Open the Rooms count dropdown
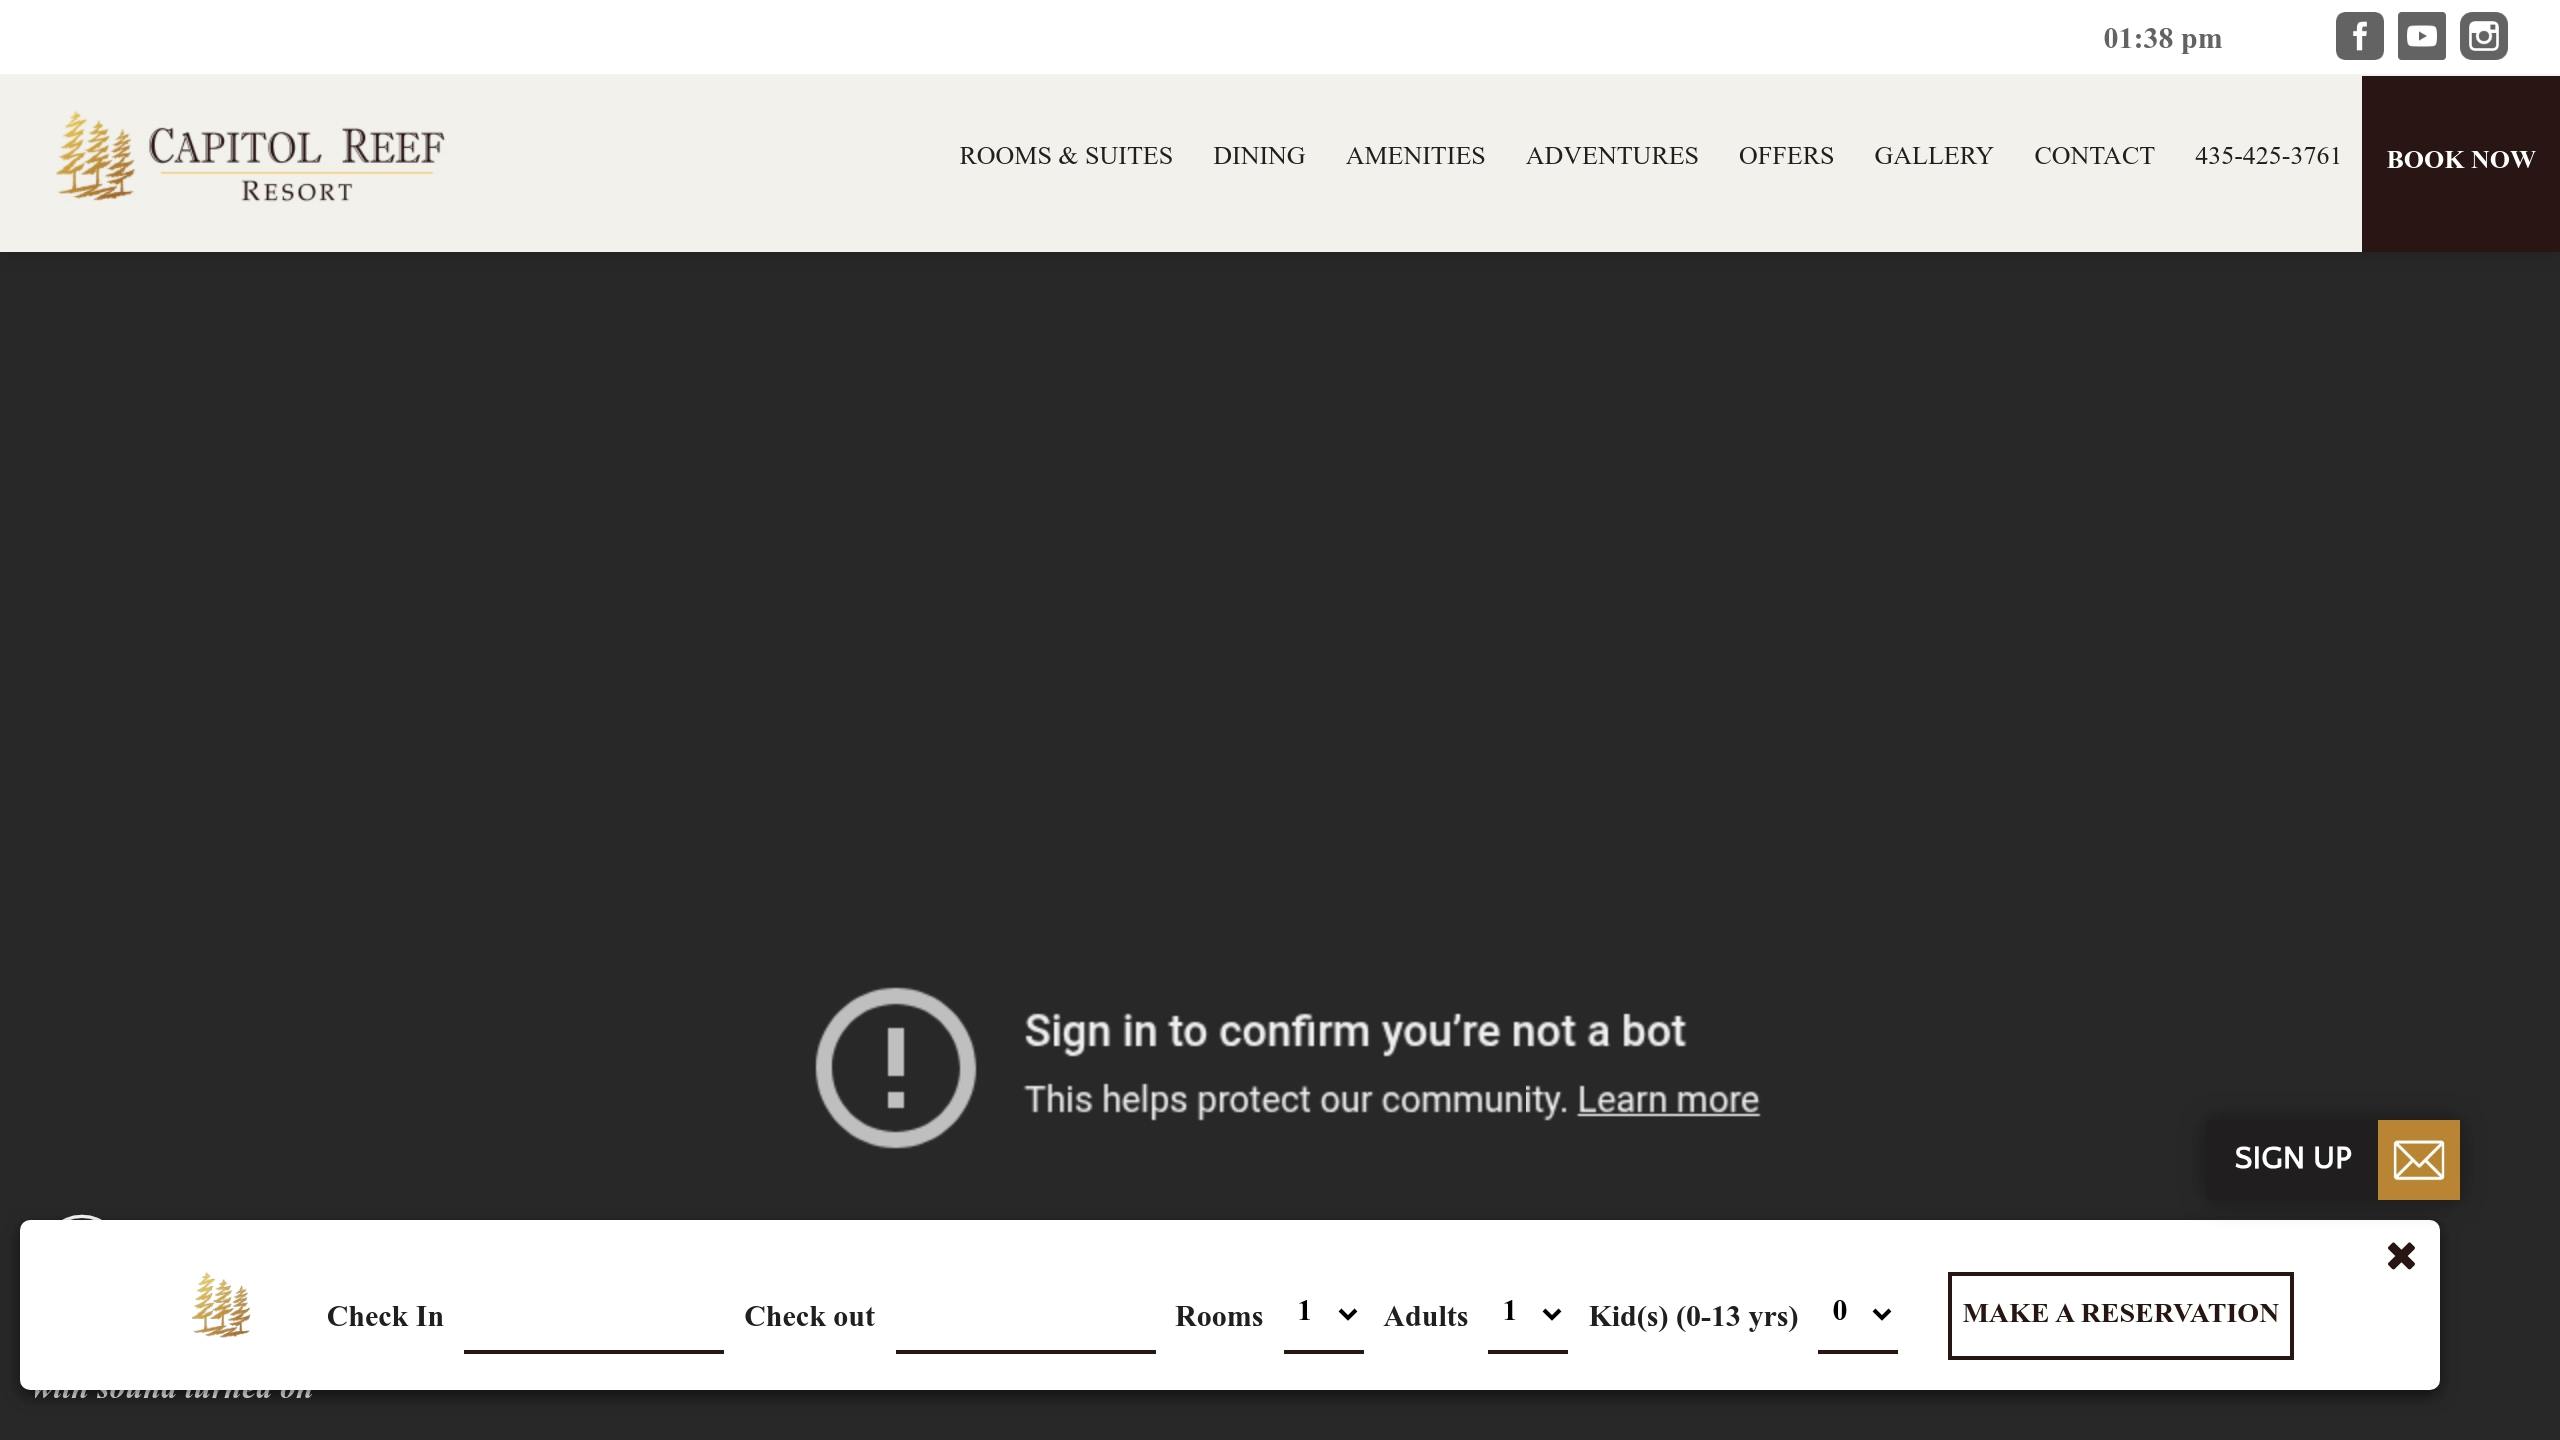 coord(1323,1314)
